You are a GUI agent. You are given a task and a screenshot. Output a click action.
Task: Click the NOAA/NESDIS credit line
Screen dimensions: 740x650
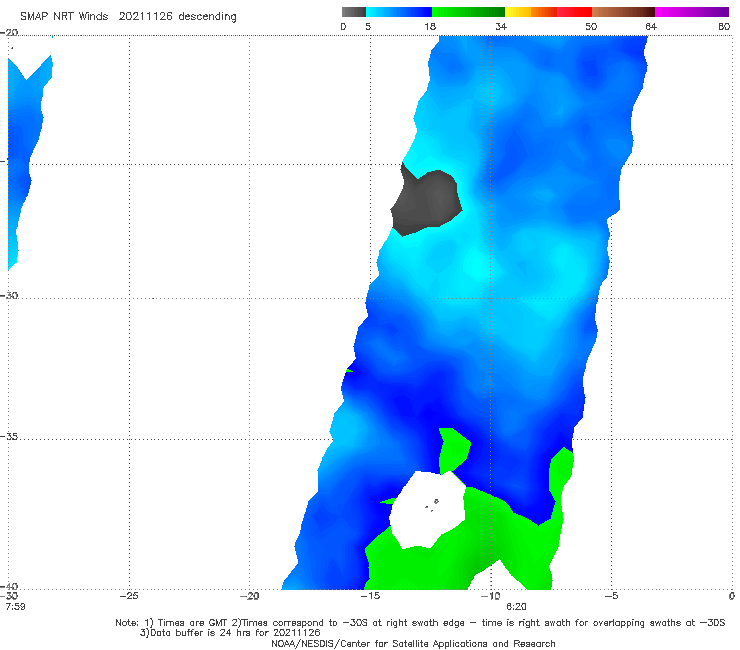413,643
